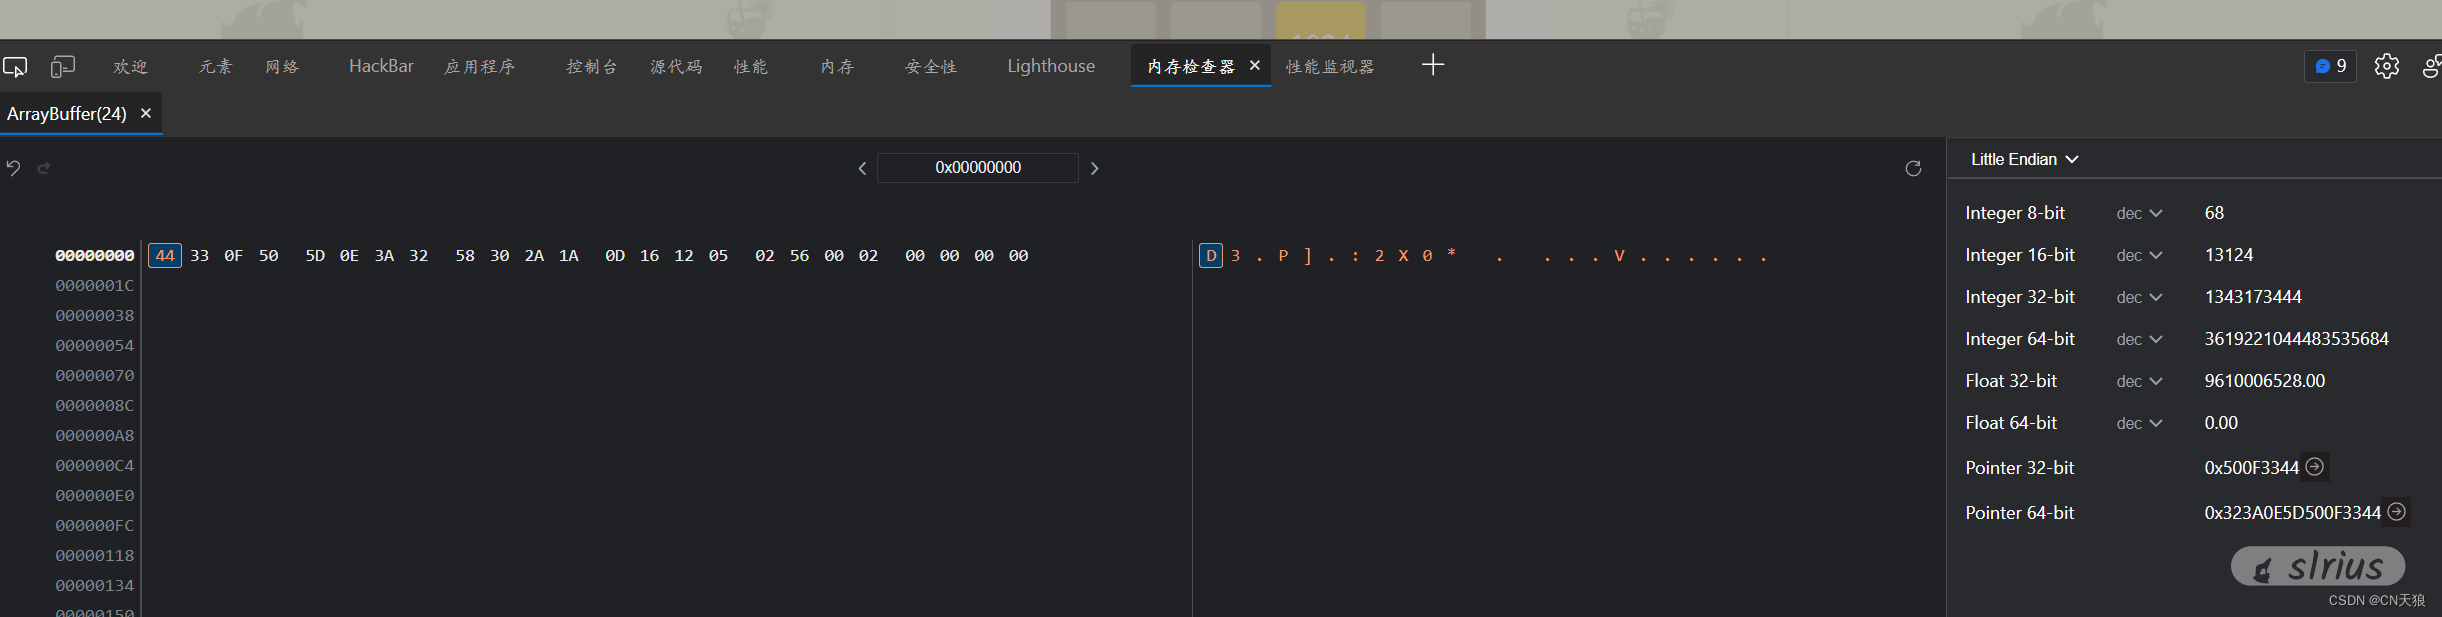Change Float 32-bit dec format dropdown
The width and height of the screenshot is (2442, 617).
(2139, 382)
